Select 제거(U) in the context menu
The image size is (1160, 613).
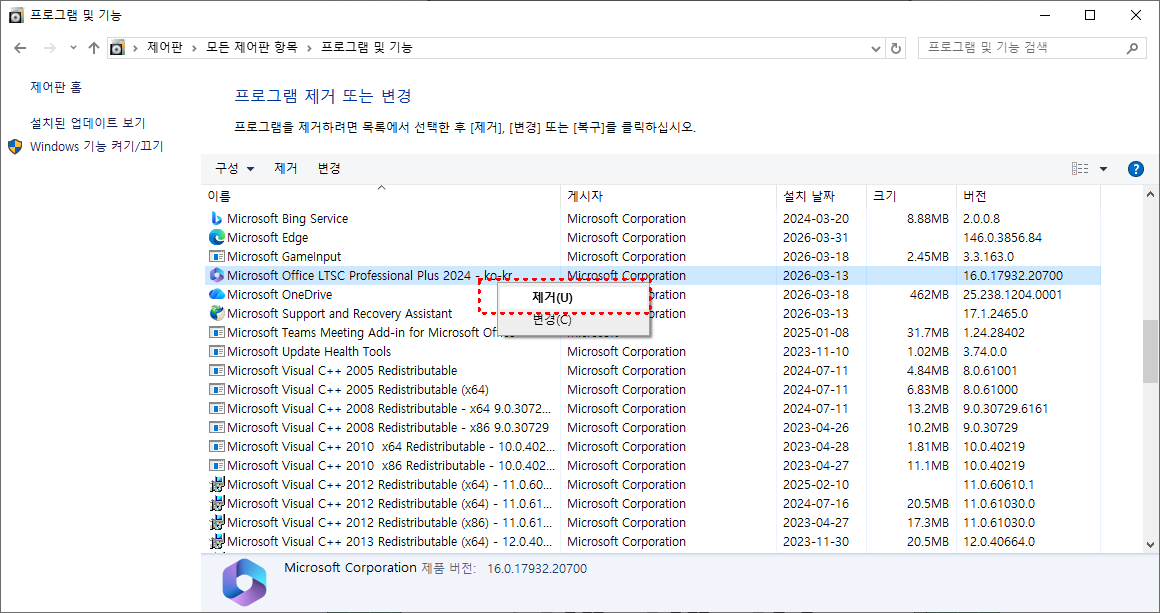[573, 298]
